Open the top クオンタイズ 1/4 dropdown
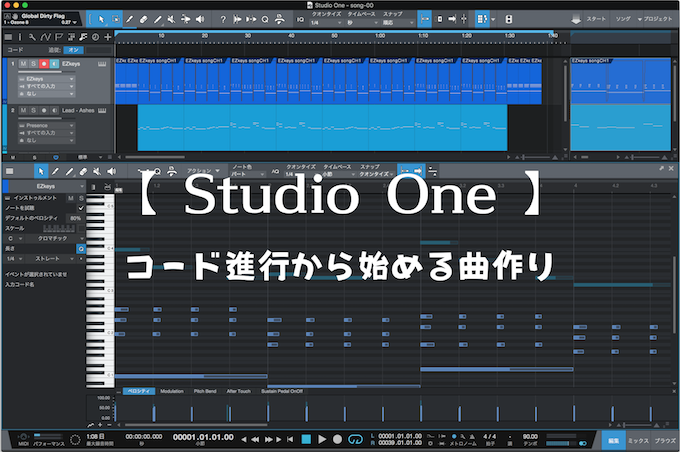The width and height of the screenshot is (680, 452). click(x=326, y=23)
